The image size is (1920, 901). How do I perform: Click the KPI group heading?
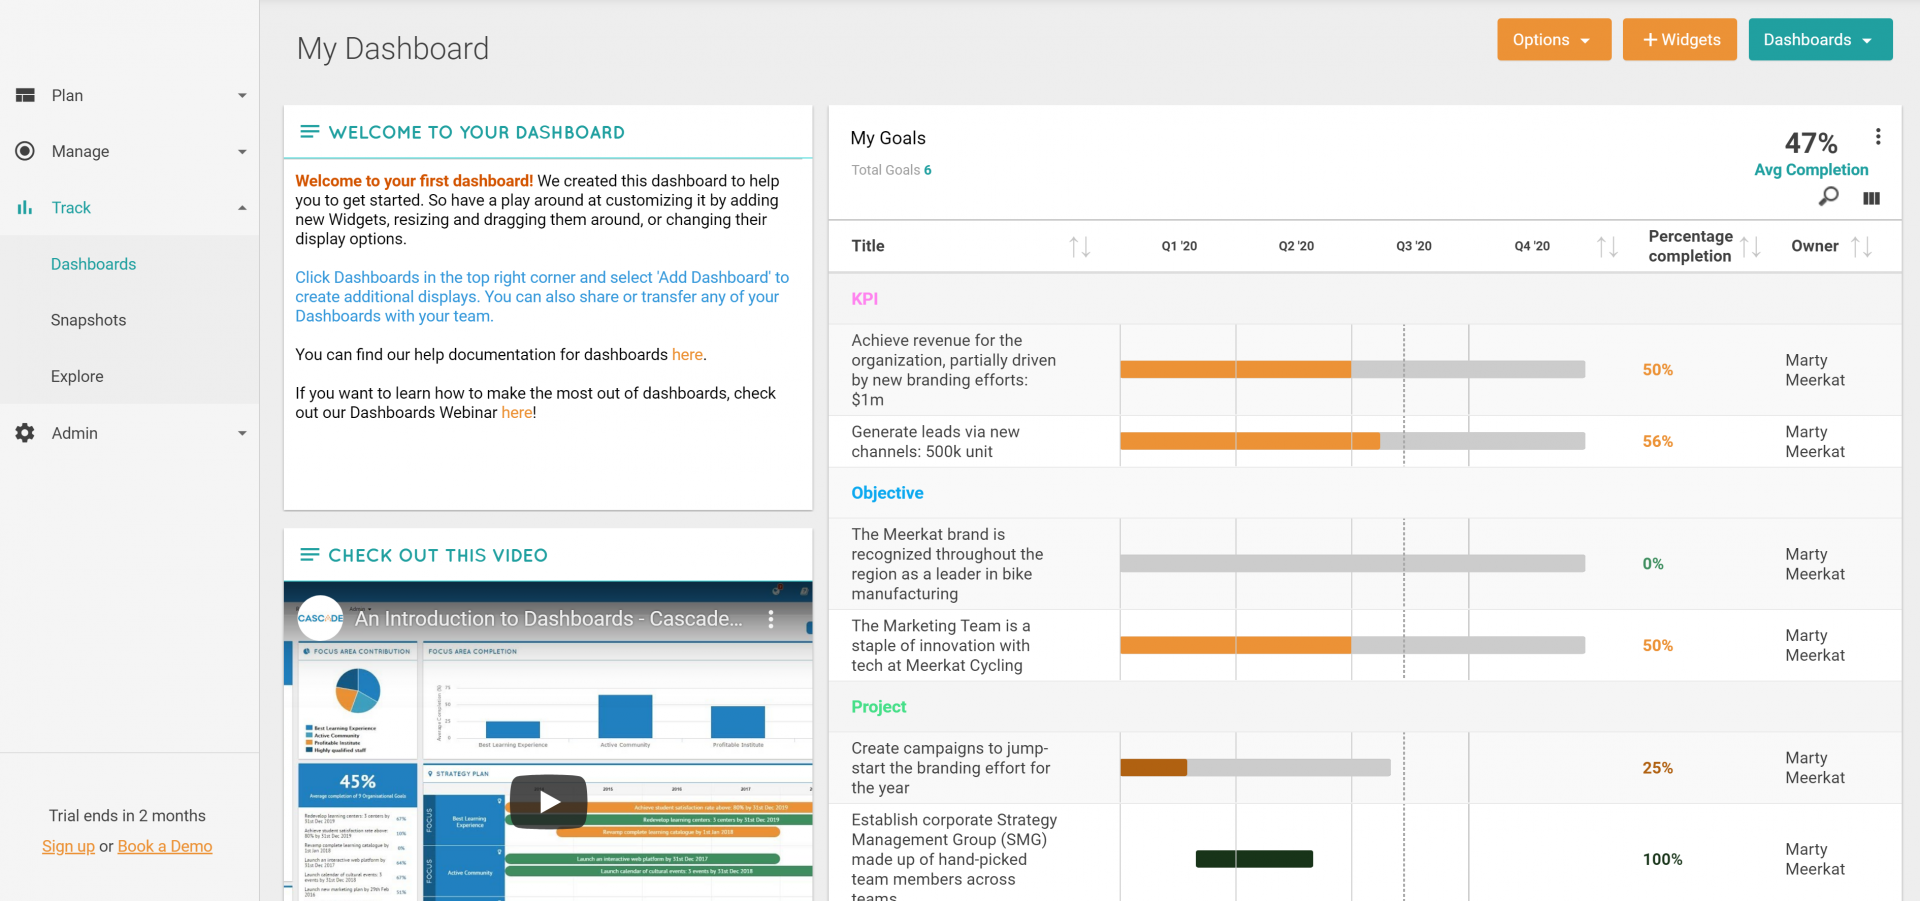[x=865, y=299]
